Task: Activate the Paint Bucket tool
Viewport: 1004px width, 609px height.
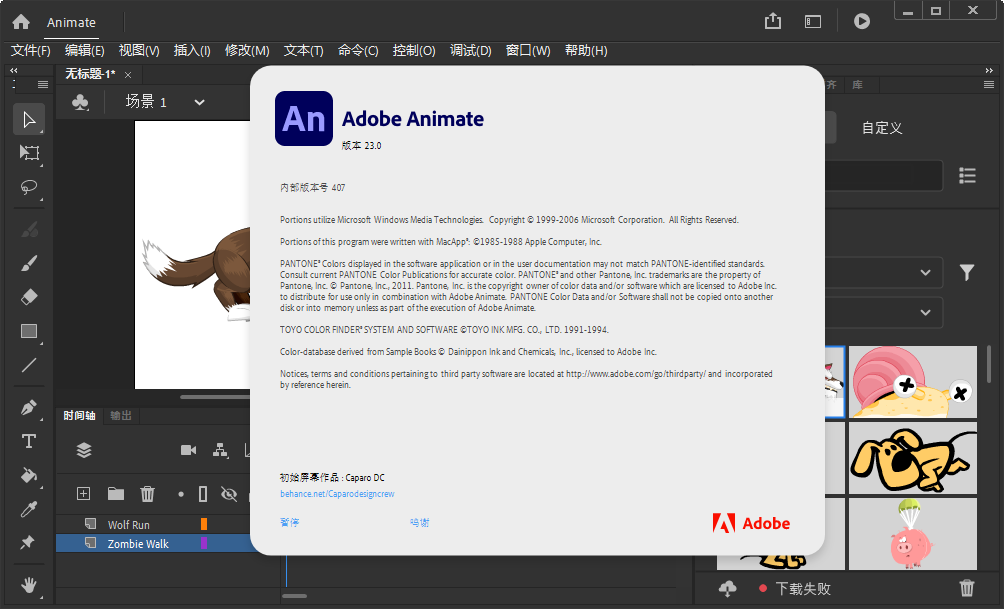Action: (28, 476)
